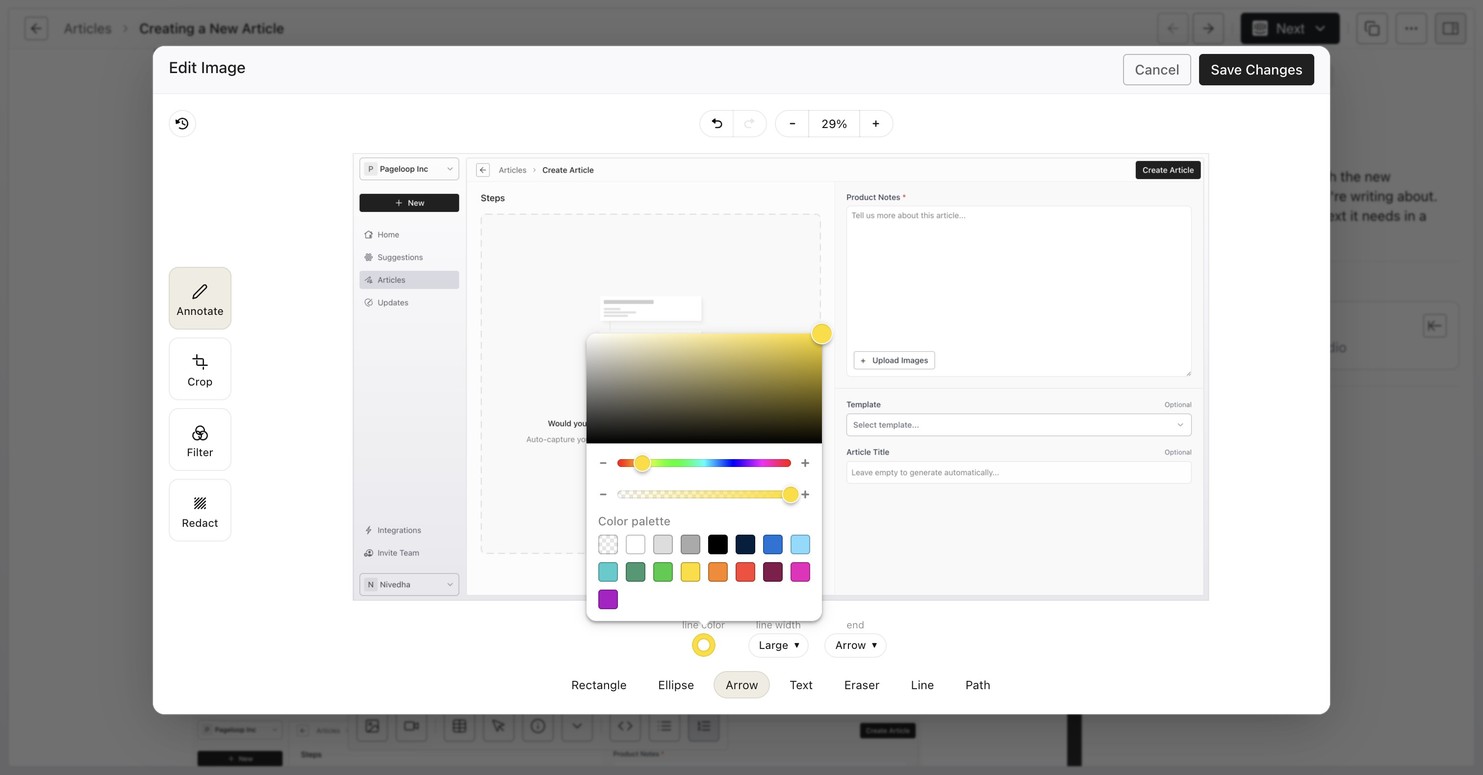This screenshot has width=1483, height=775.
Task: Click the collapse panel icon in background page
Action: pos(1435,326)
